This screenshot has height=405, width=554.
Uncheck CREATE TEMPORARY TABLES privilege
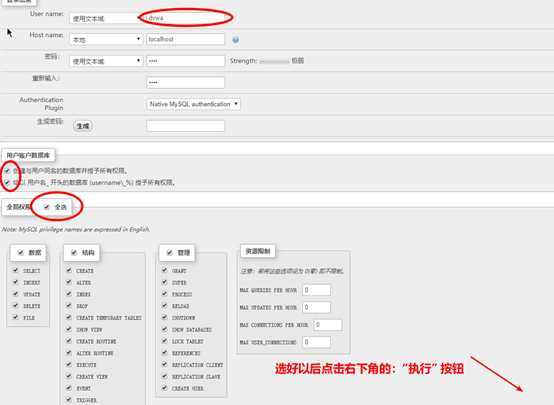point(69,317)
